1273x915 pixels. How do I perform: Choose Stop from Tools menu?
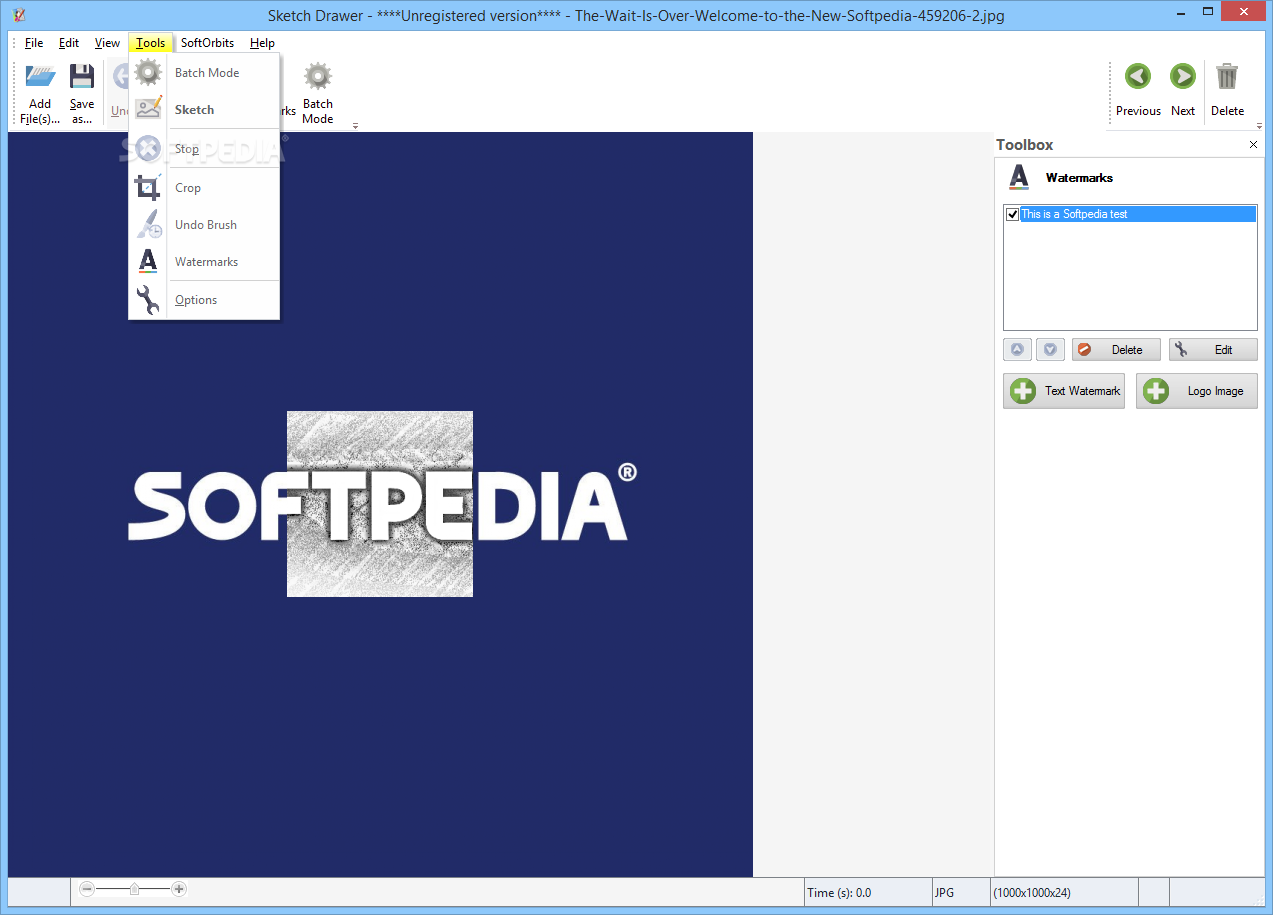[204, 149]
